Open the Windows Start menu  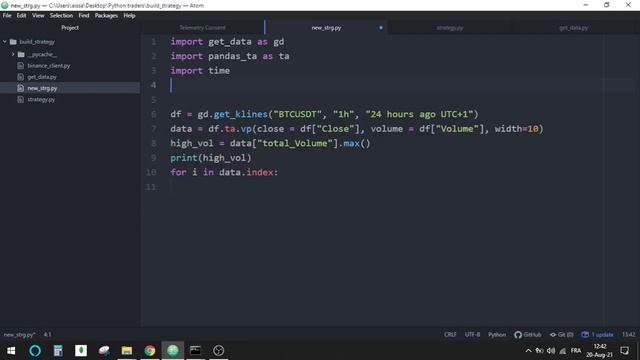(11, 351)
